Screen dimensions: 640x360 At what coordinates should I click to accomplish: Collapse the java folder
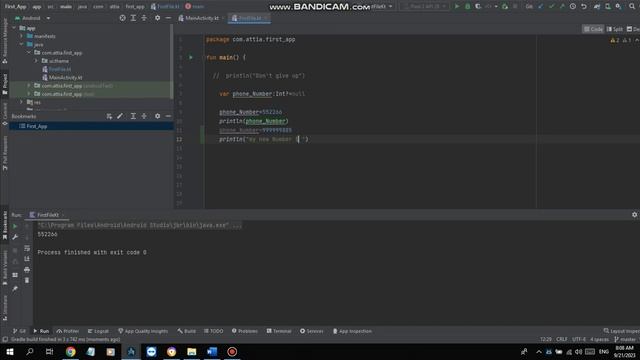[22, 44]
